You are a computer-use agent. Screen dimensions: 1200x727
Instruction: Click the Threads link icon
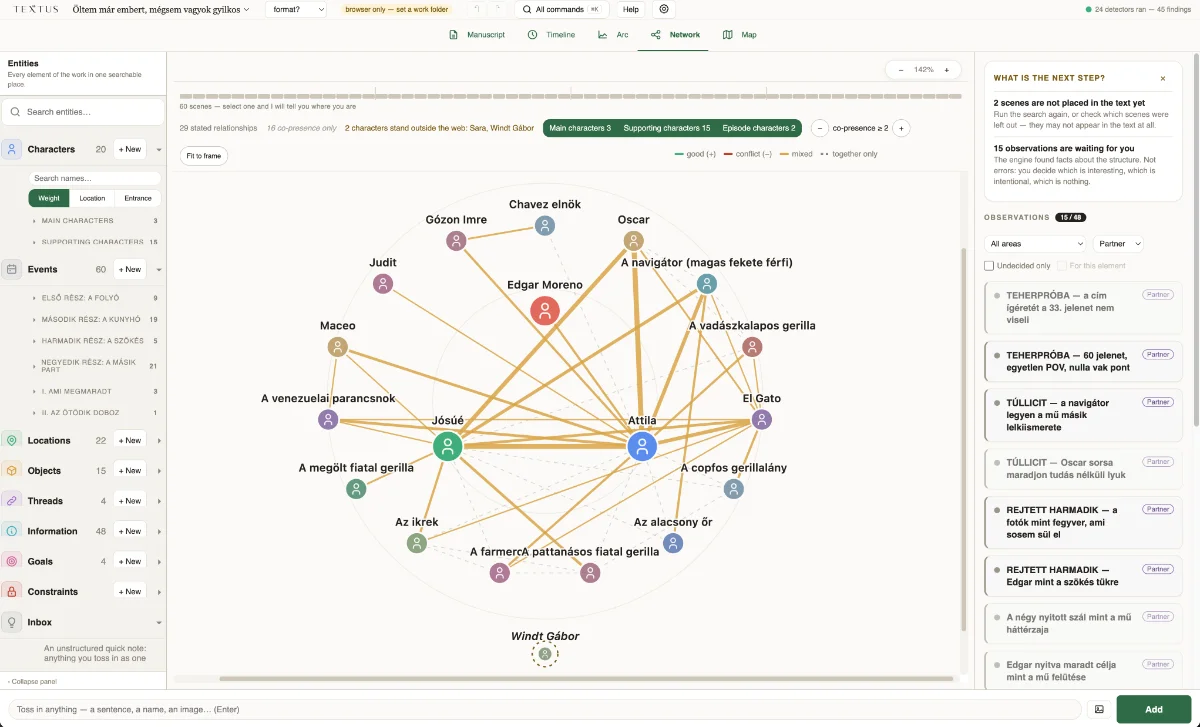[x=11, y=501]
